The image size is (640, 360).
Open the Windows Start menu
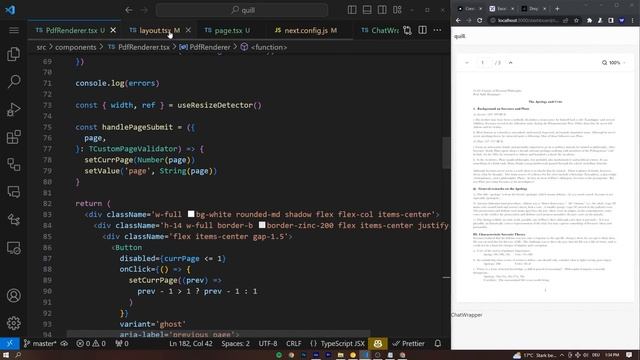point(6,355)
